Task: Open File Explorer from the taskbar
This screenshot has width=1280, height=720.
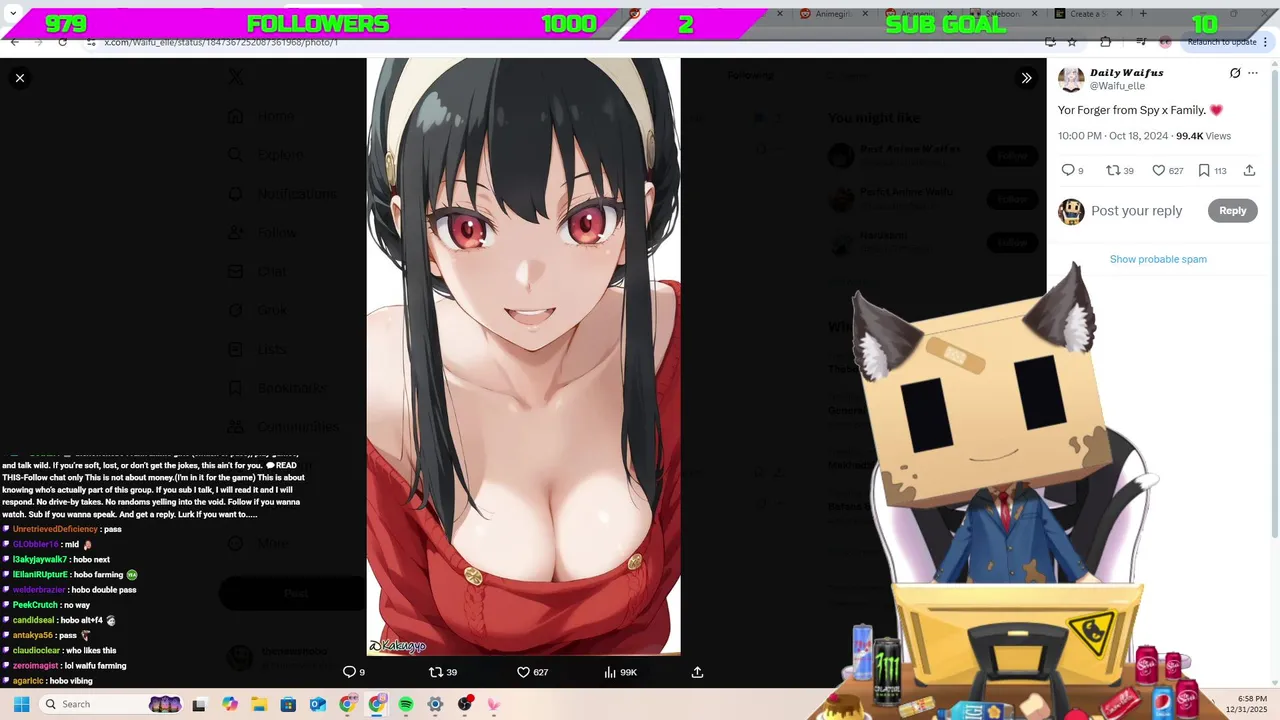Action: [259, 704]
